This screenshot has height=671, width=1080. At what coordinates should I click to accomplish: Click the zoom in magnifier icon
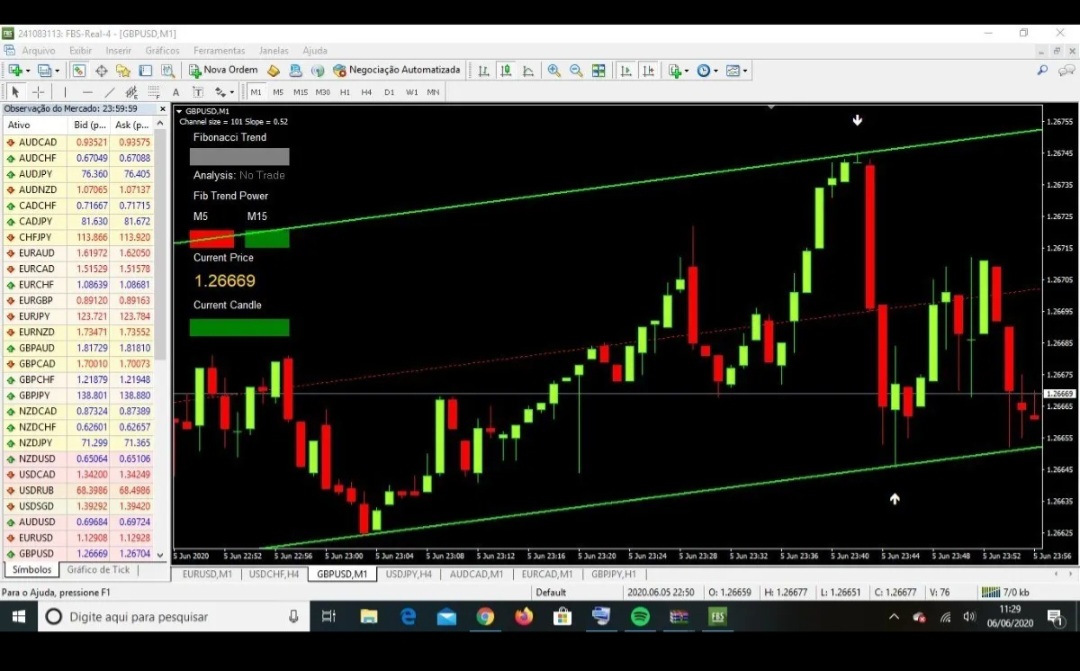[554, 70]
